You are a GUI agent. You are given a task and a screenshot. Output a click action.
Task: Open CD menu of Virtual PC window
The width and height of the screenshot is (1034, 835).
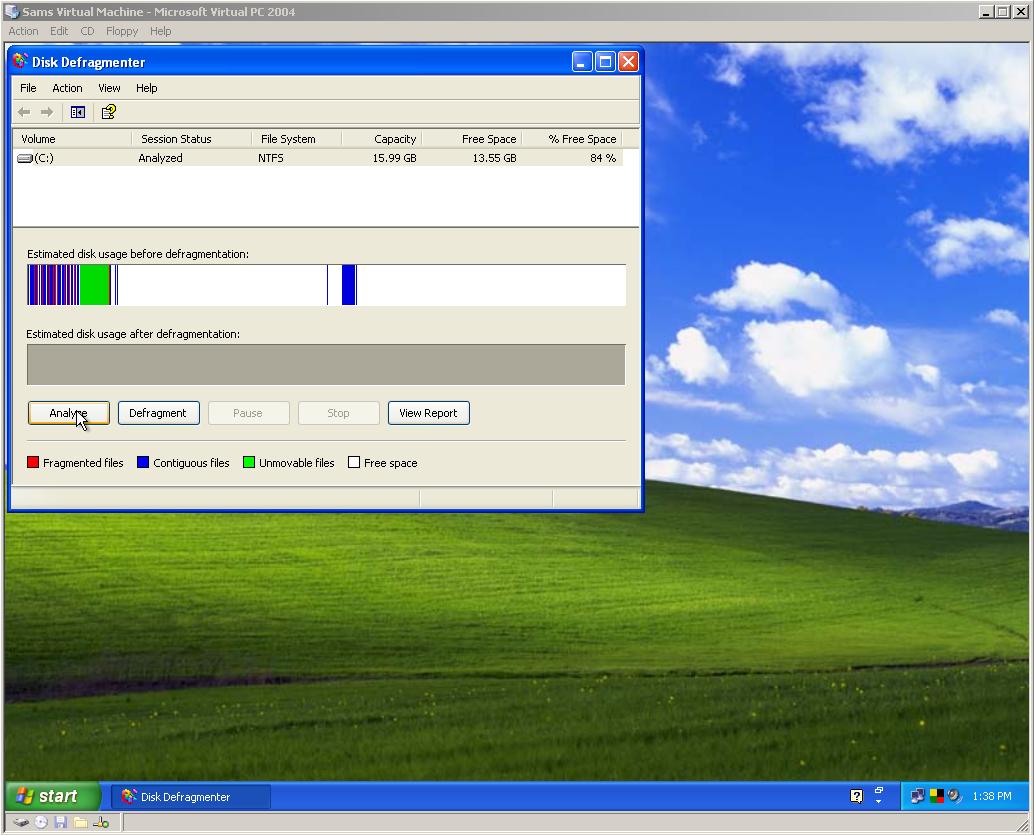coord(87,31)
